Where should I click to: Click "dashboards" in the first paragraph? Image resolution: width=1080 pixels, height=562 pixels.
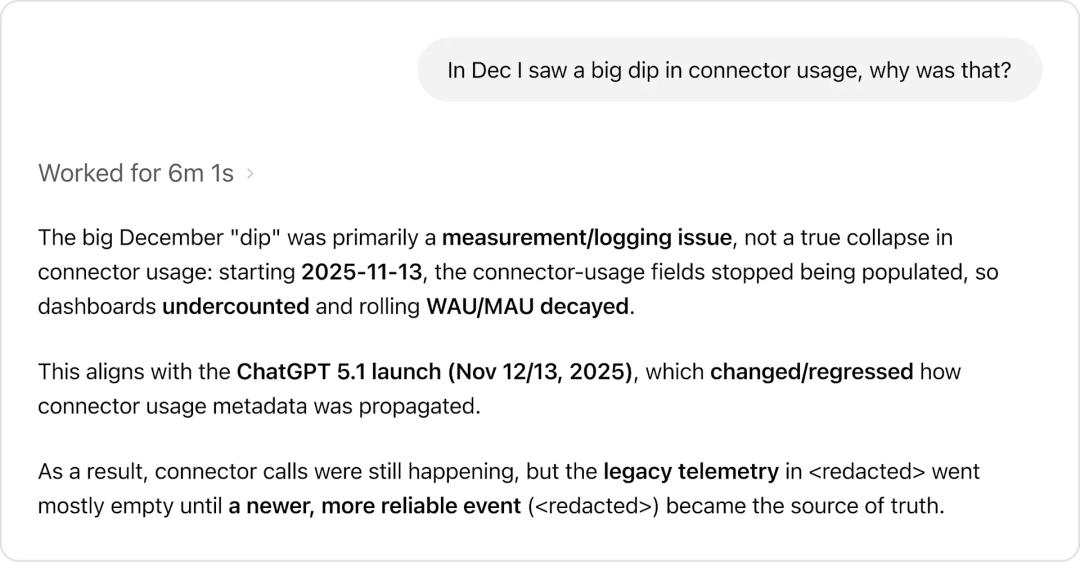click(97, 306)
